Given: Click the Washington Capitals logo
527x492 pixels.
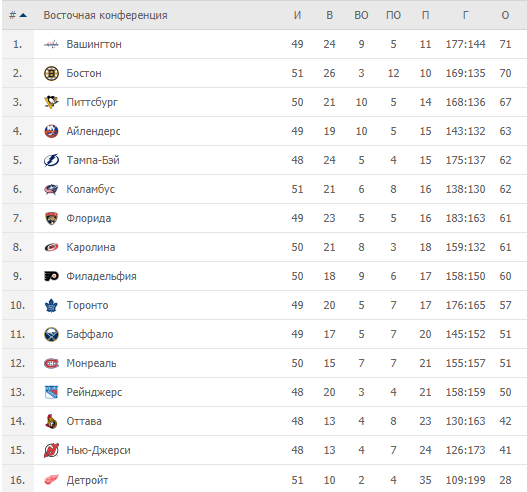Looking at the screenshot, I should [51, 44].
